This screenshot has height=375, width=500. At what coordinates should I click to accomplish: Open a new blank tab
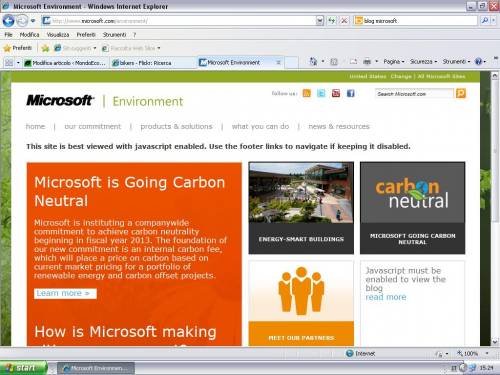point(291,63)
